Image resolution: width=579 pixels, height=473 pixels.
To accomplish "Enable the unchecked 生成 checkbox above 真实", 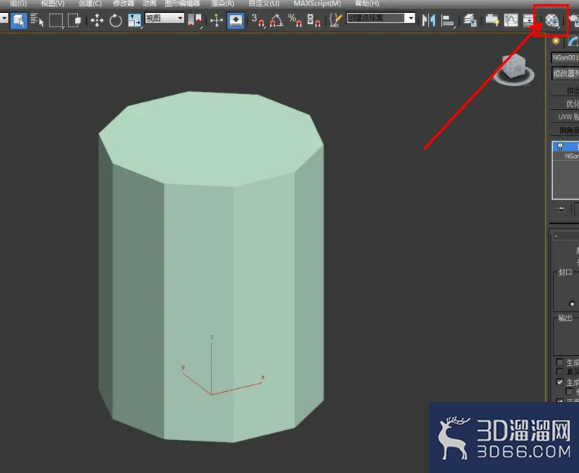I will [x=560, y=362].
